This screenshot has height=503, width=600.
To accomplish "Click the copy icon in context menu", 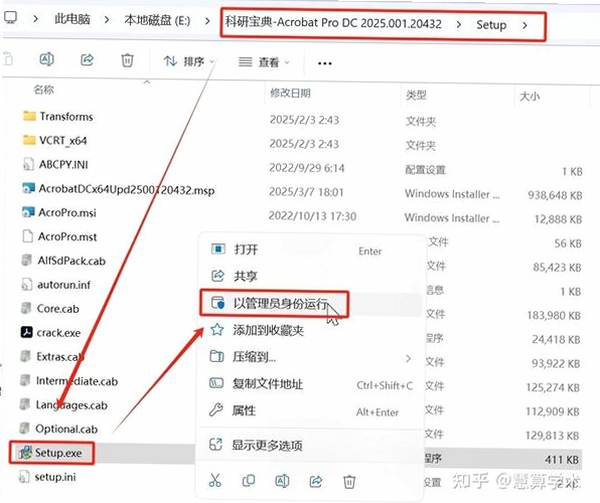I will tap(249, 481).
